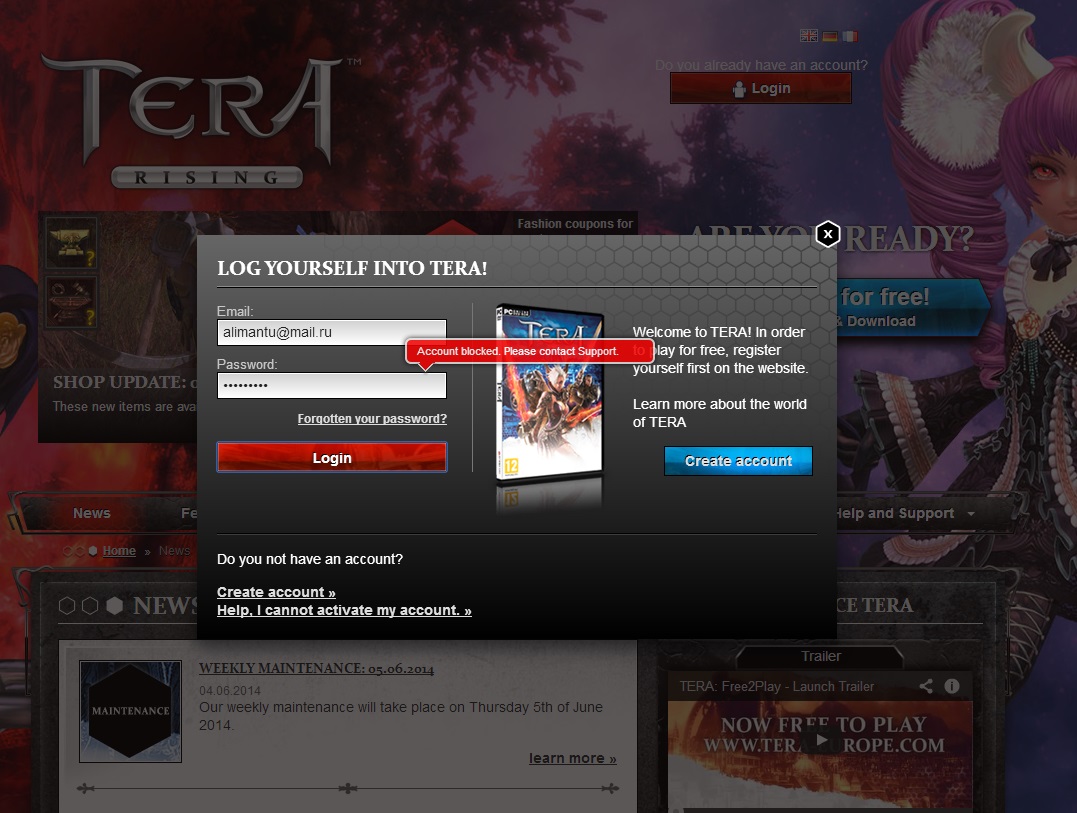Select the German flag language icon
The width and height of the screenshot is (1077, 813).
830,36
